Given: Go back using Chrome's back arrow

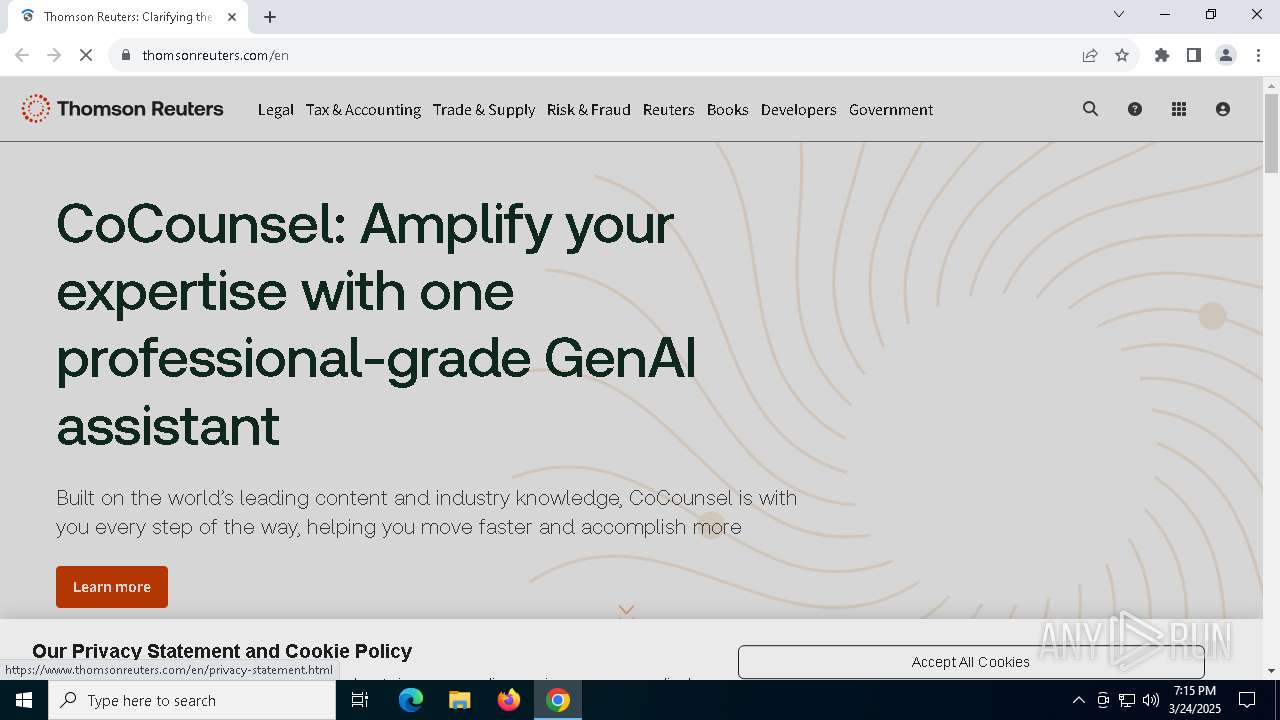Looking at the screenshot, I should (22, 55).
